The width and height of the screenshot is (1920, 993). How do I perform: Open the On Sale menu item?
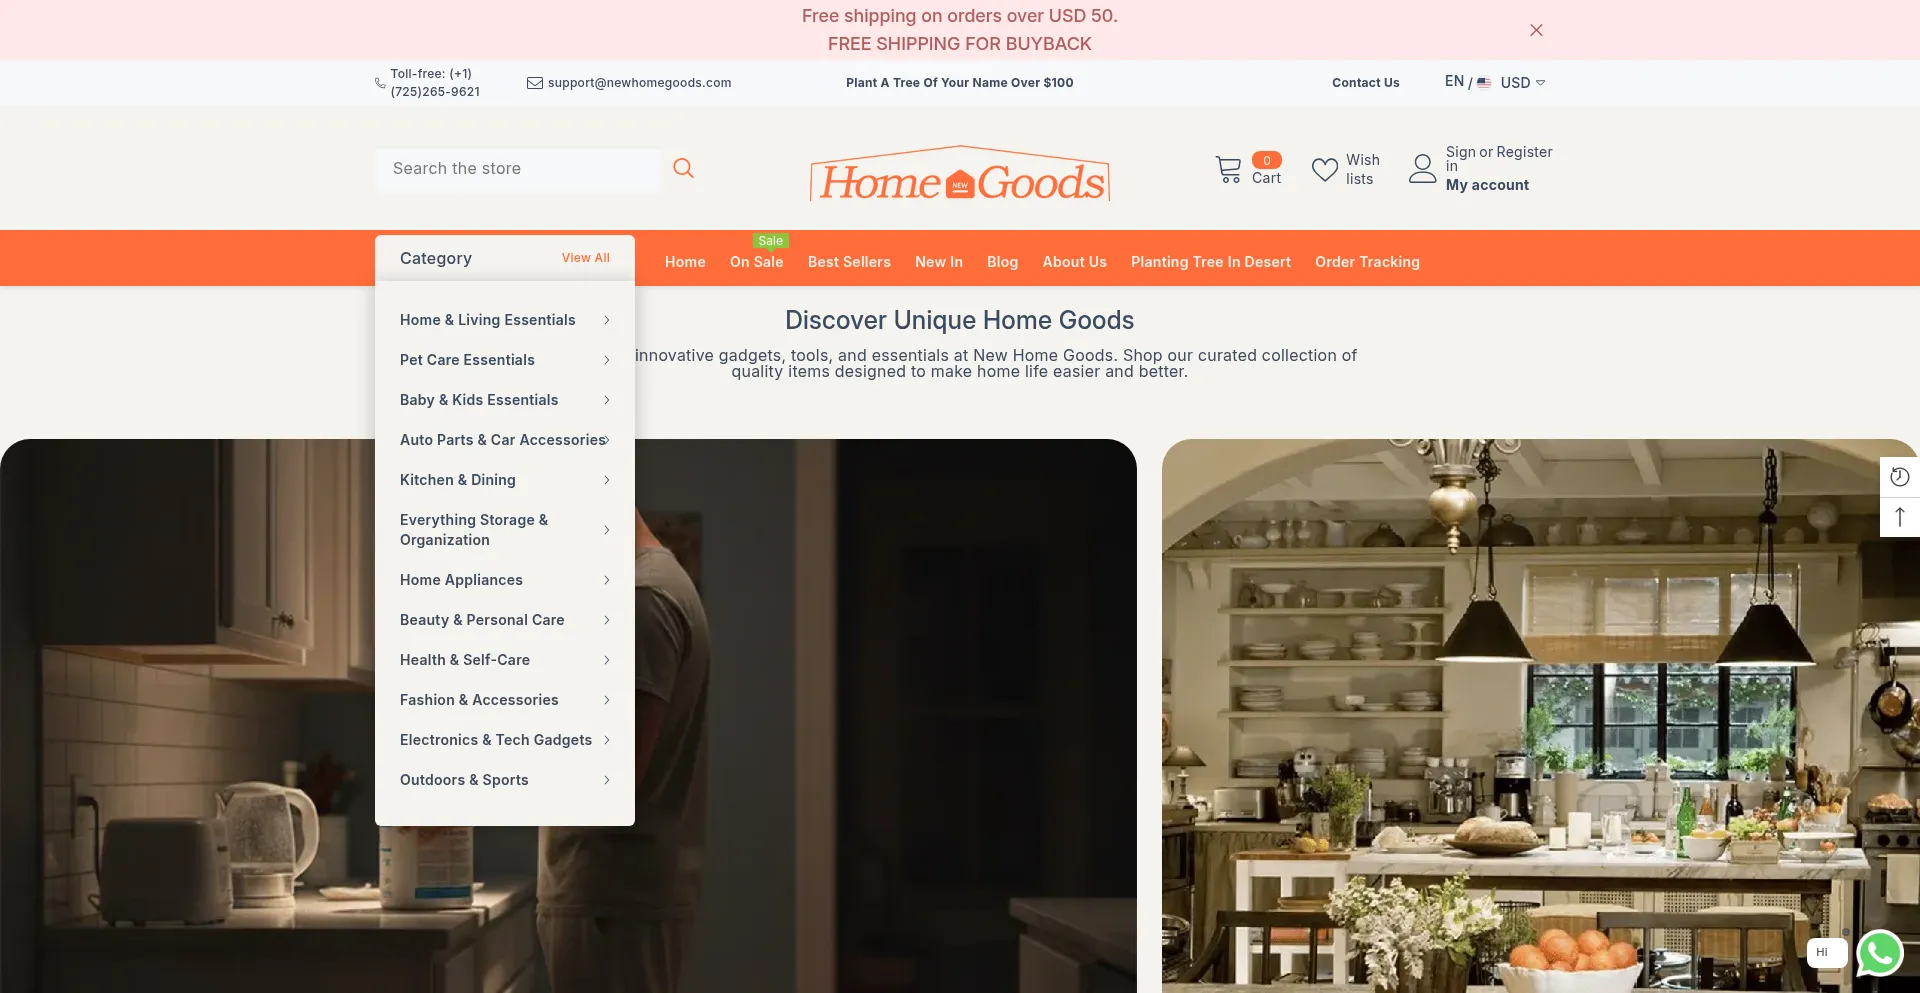pos(756,262)
